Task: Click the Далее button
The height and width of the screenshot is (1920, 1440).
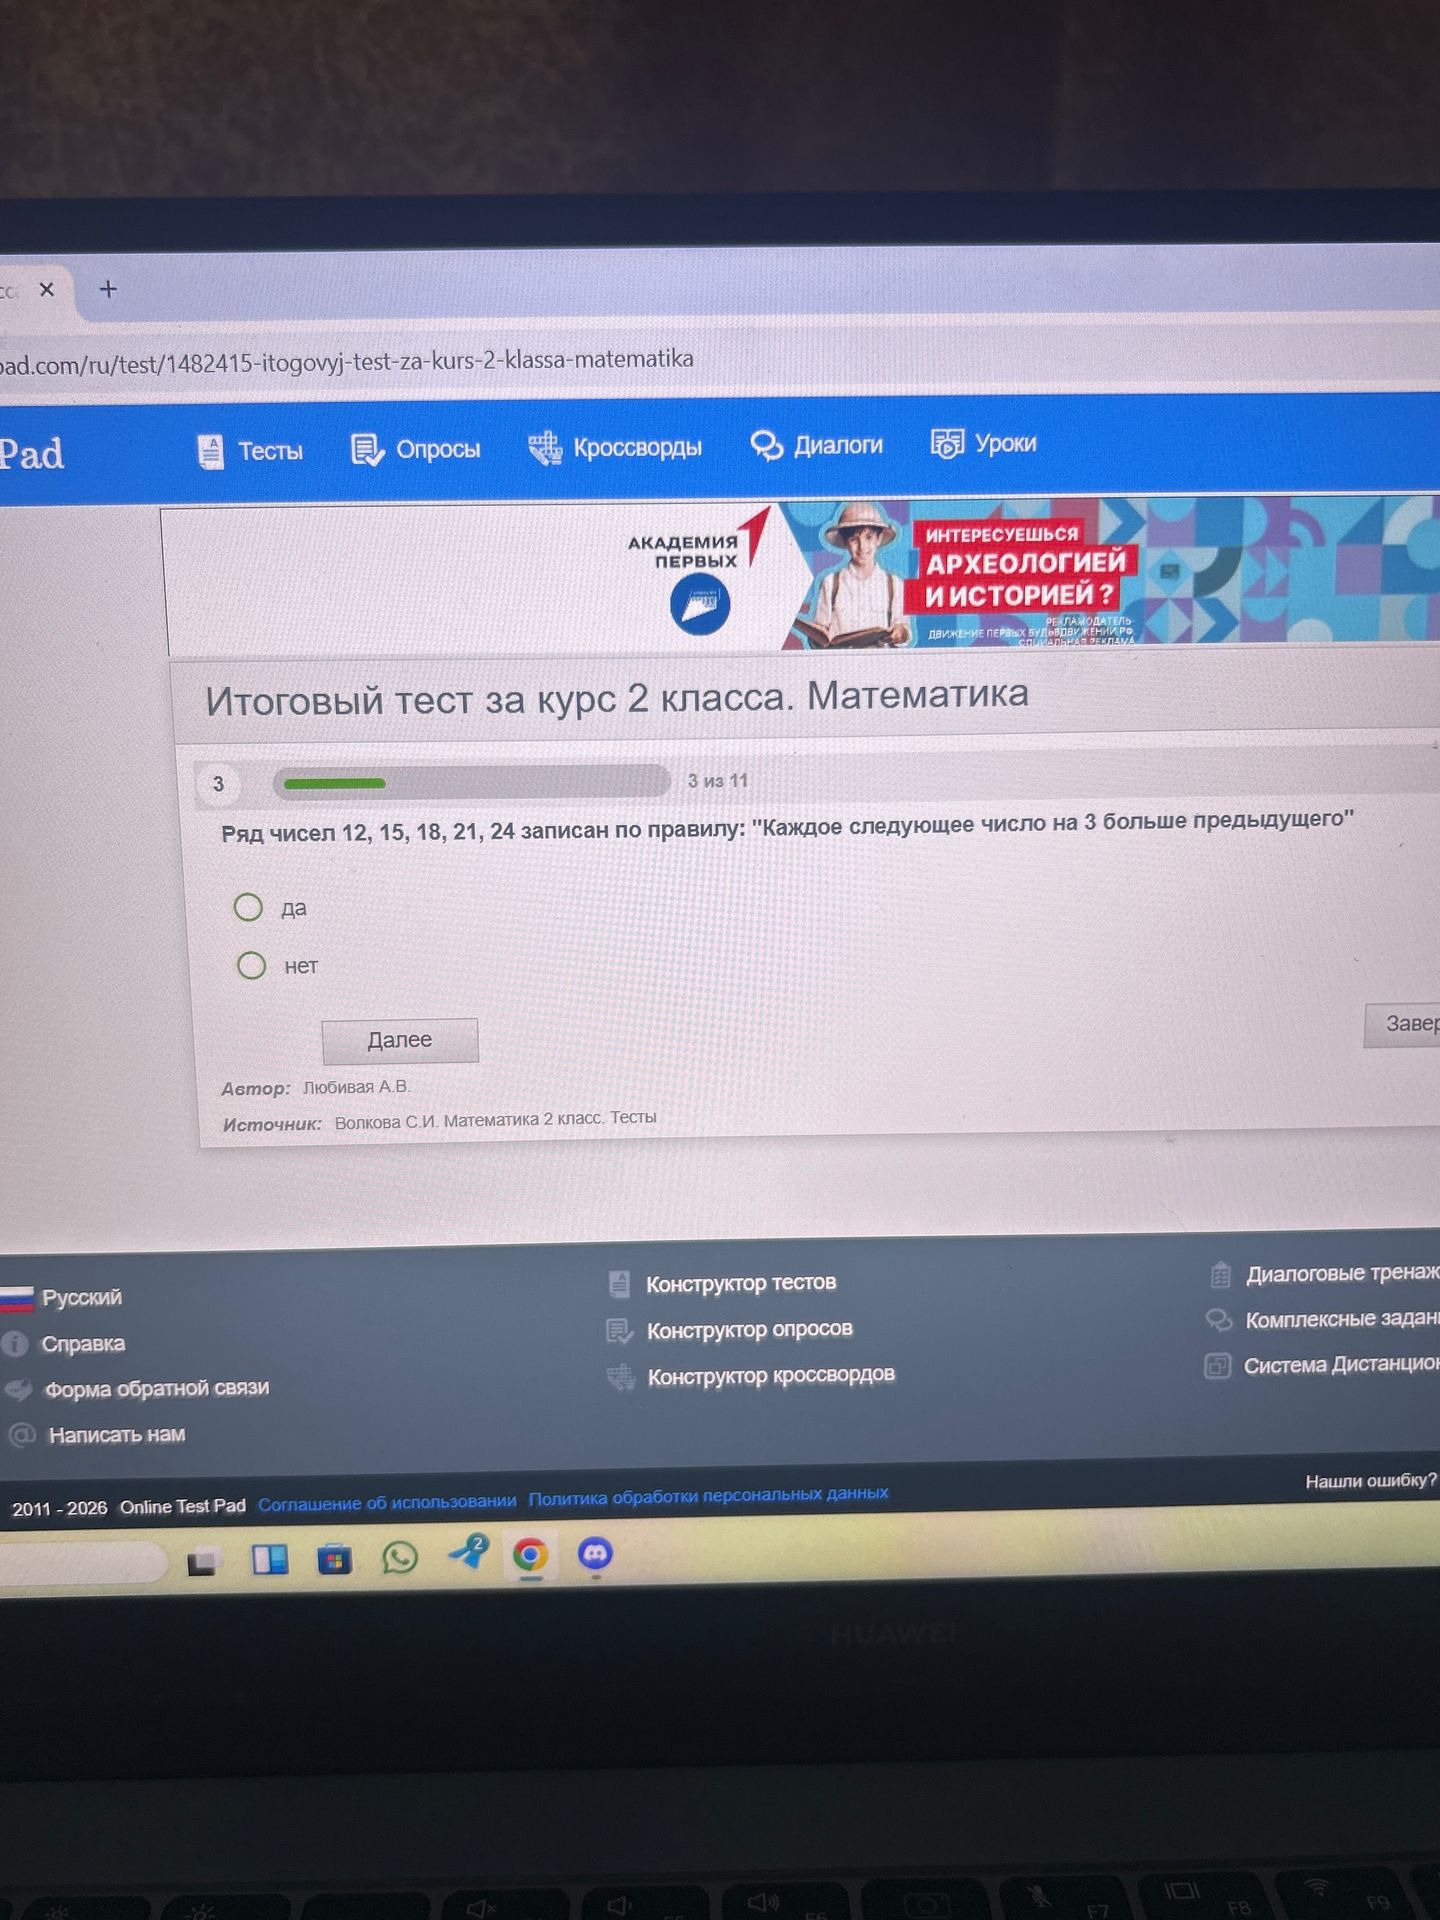Action: point(400,1040)
